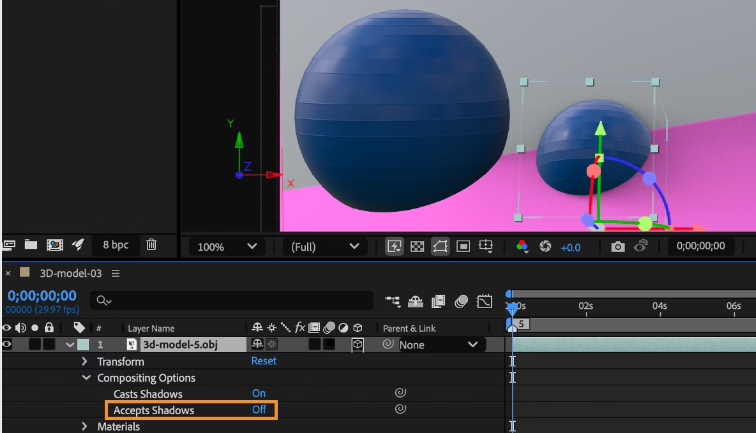Toggle Accepts Shadows value Off
756x433 pixels.
pyautogui.click(x=259, y=410)
